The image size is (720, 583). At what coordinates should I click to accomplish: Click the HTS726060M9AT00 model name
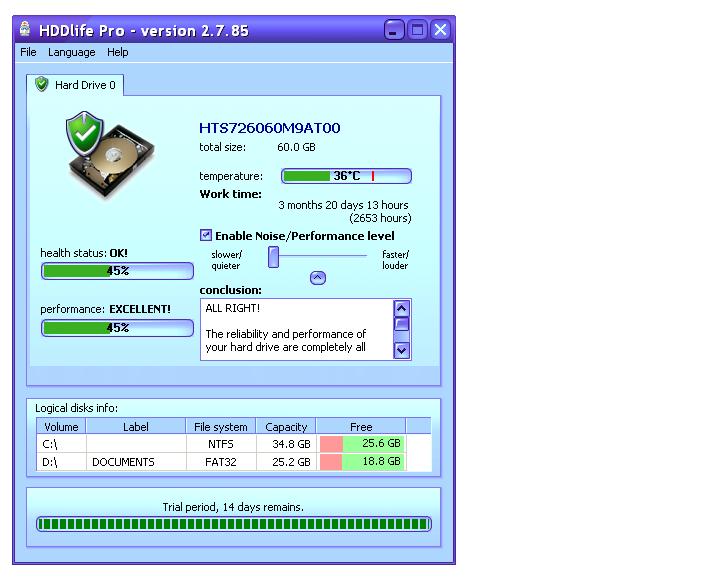tap(270, 128)
